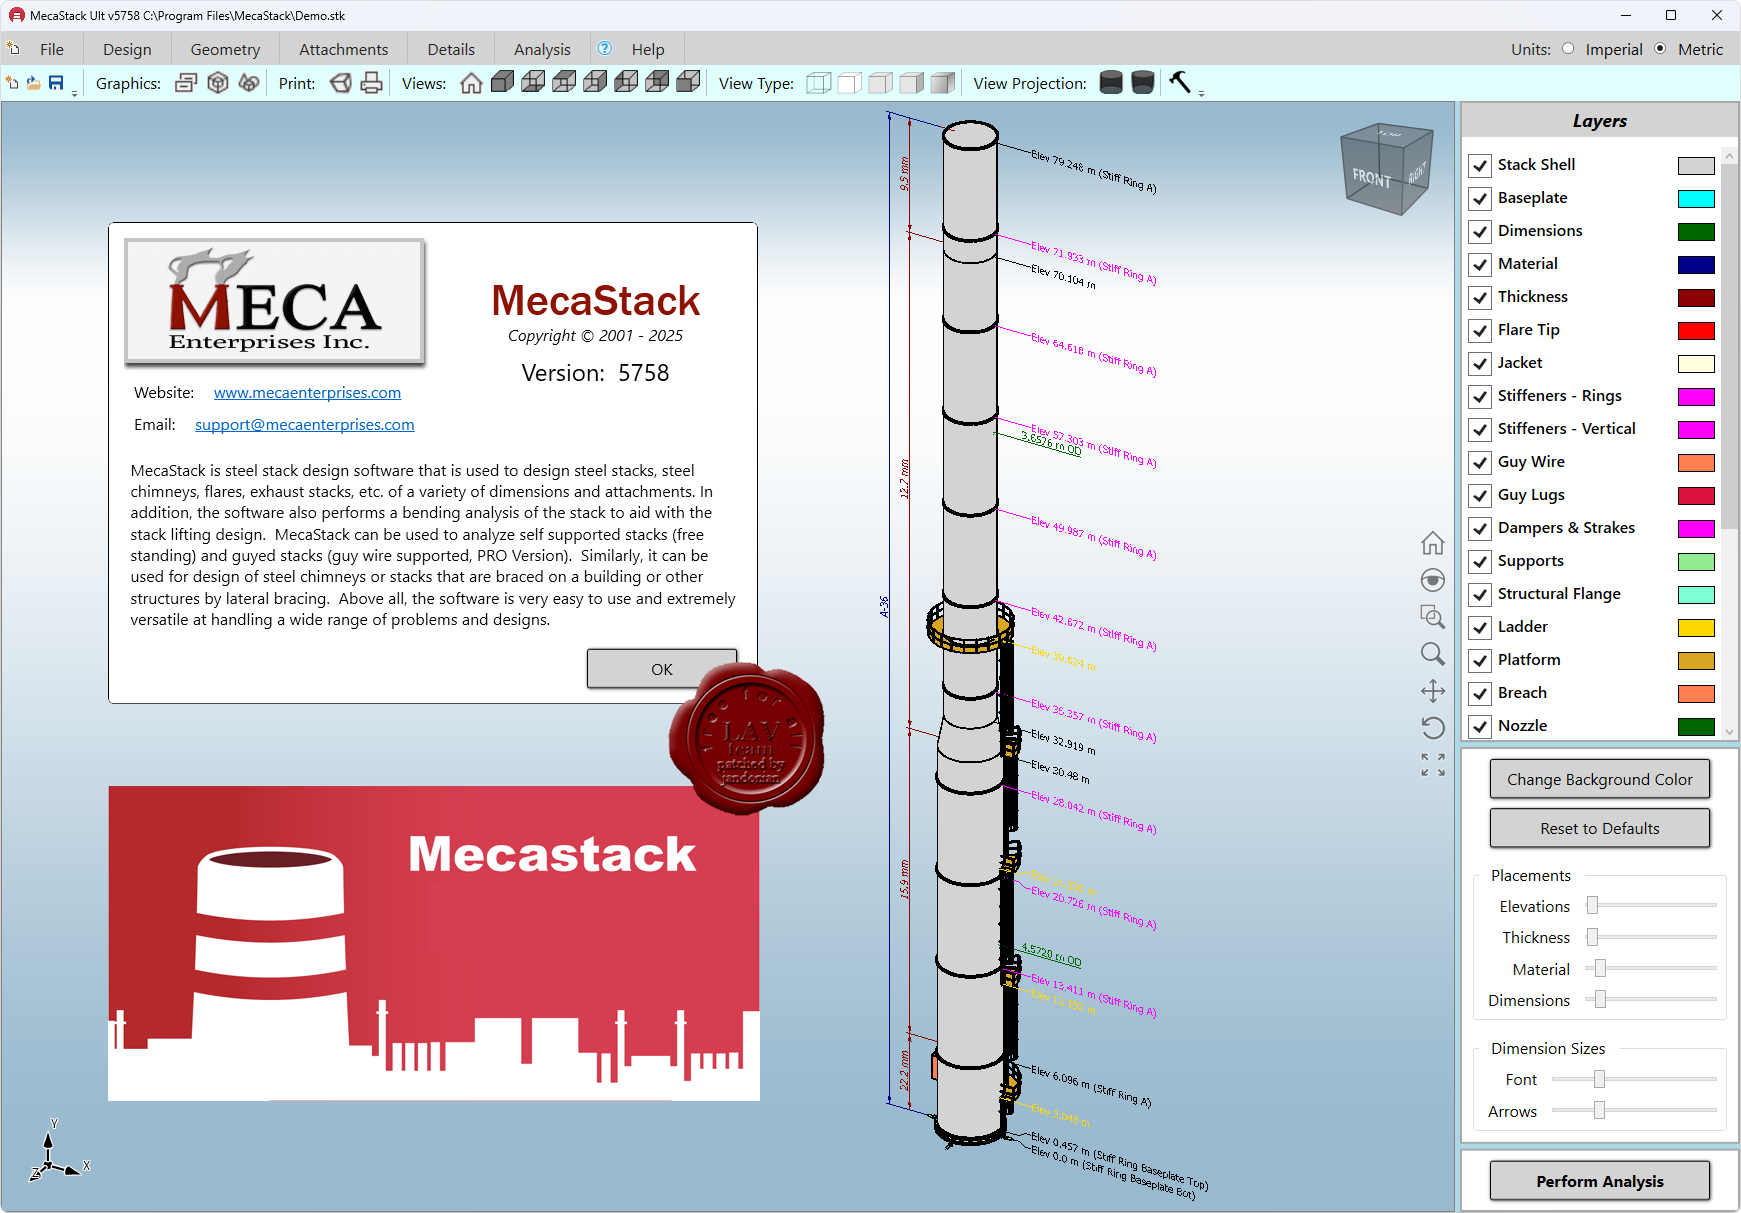Select the last shaded View Type cube
This screenshot has width=1741, height=1213.
pos(942,83)
